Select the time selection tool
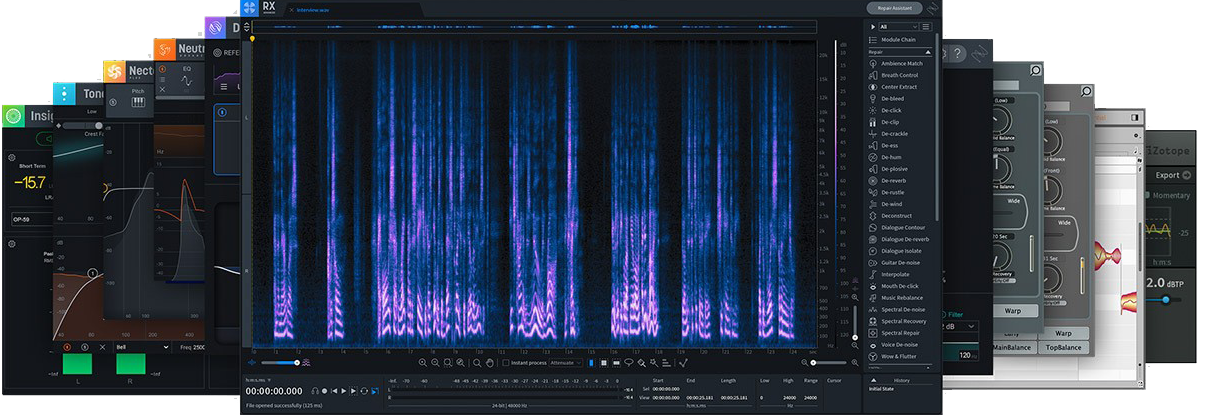Screen dimensions: 1205x415 point(591,362)
